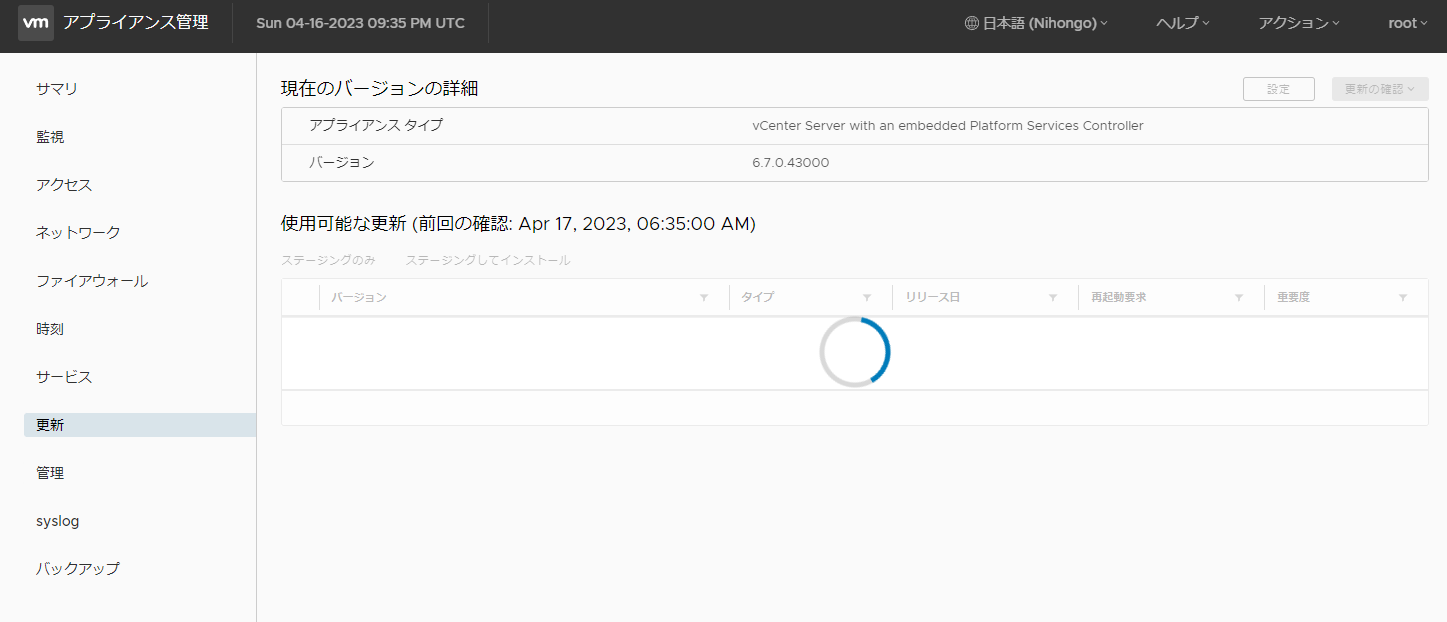Click the date and time in header
This screenshot has height=622, width=1447.
(361, 23)
